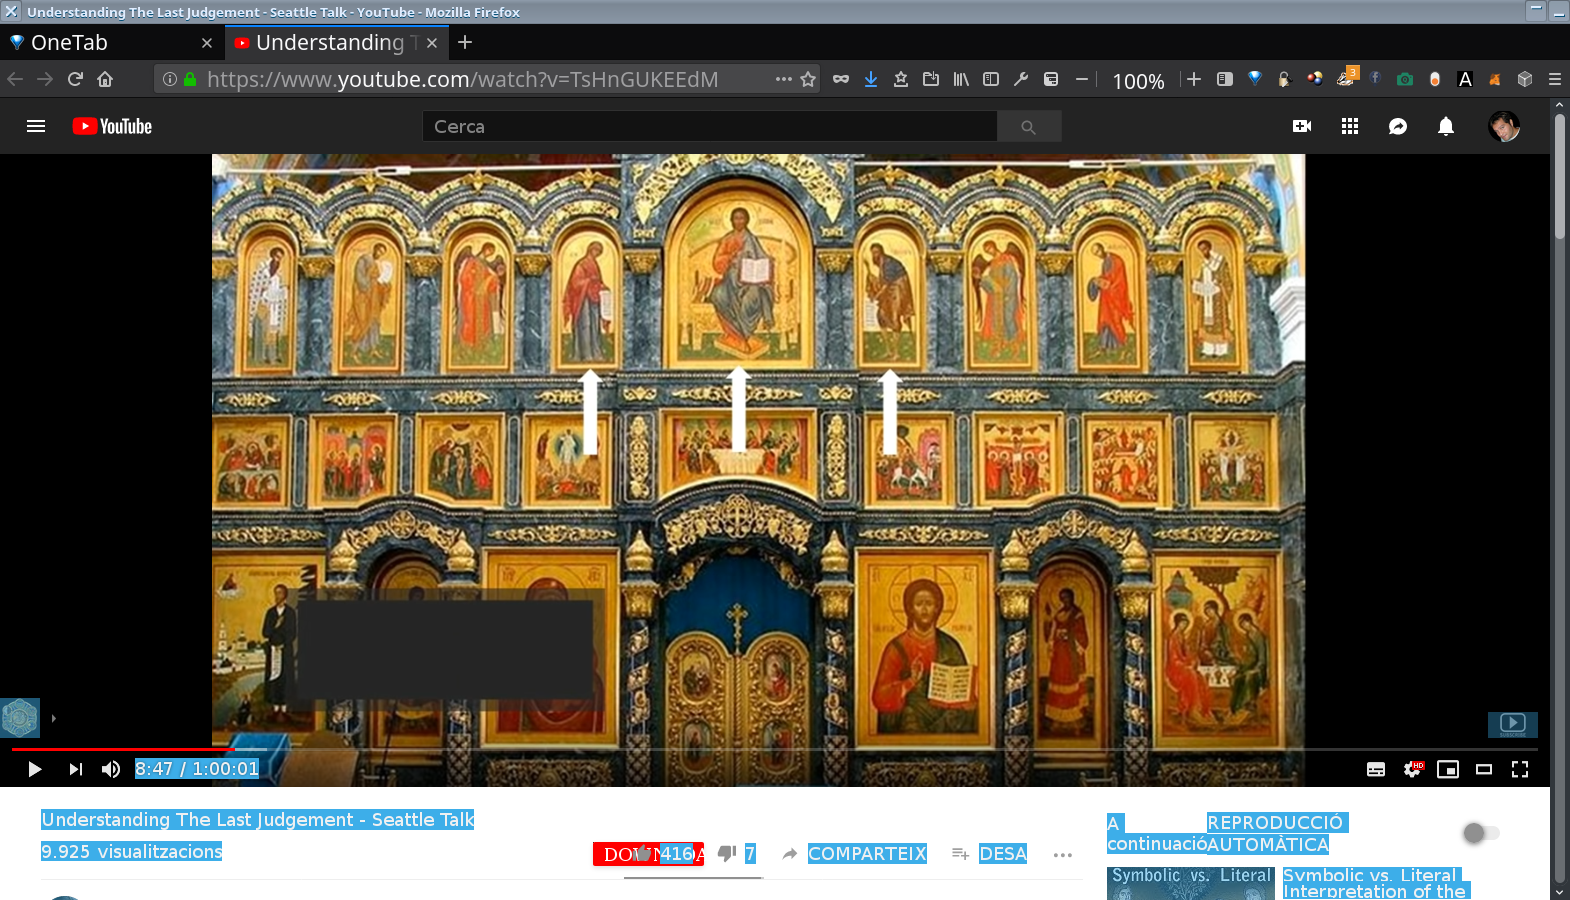
Task: Open developer tools wrench icon
Action: pos(1021,79)
